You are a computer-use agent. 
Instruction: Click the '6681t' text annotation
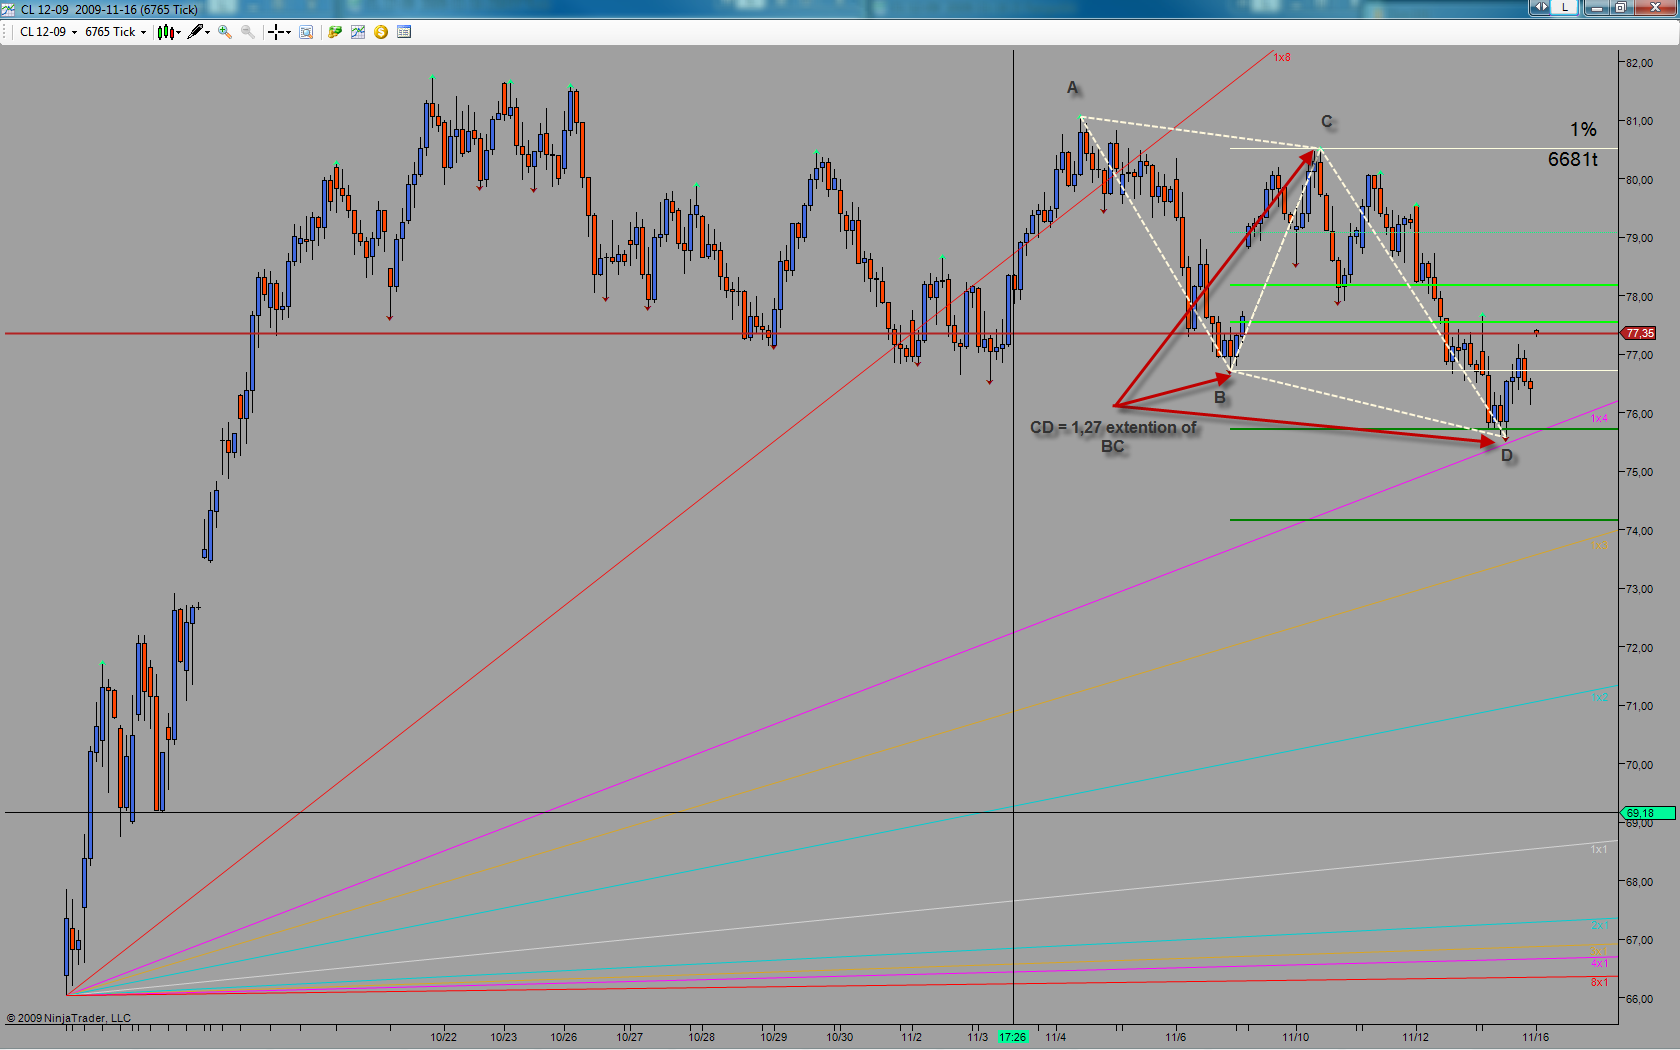(x=1572, y=159)
